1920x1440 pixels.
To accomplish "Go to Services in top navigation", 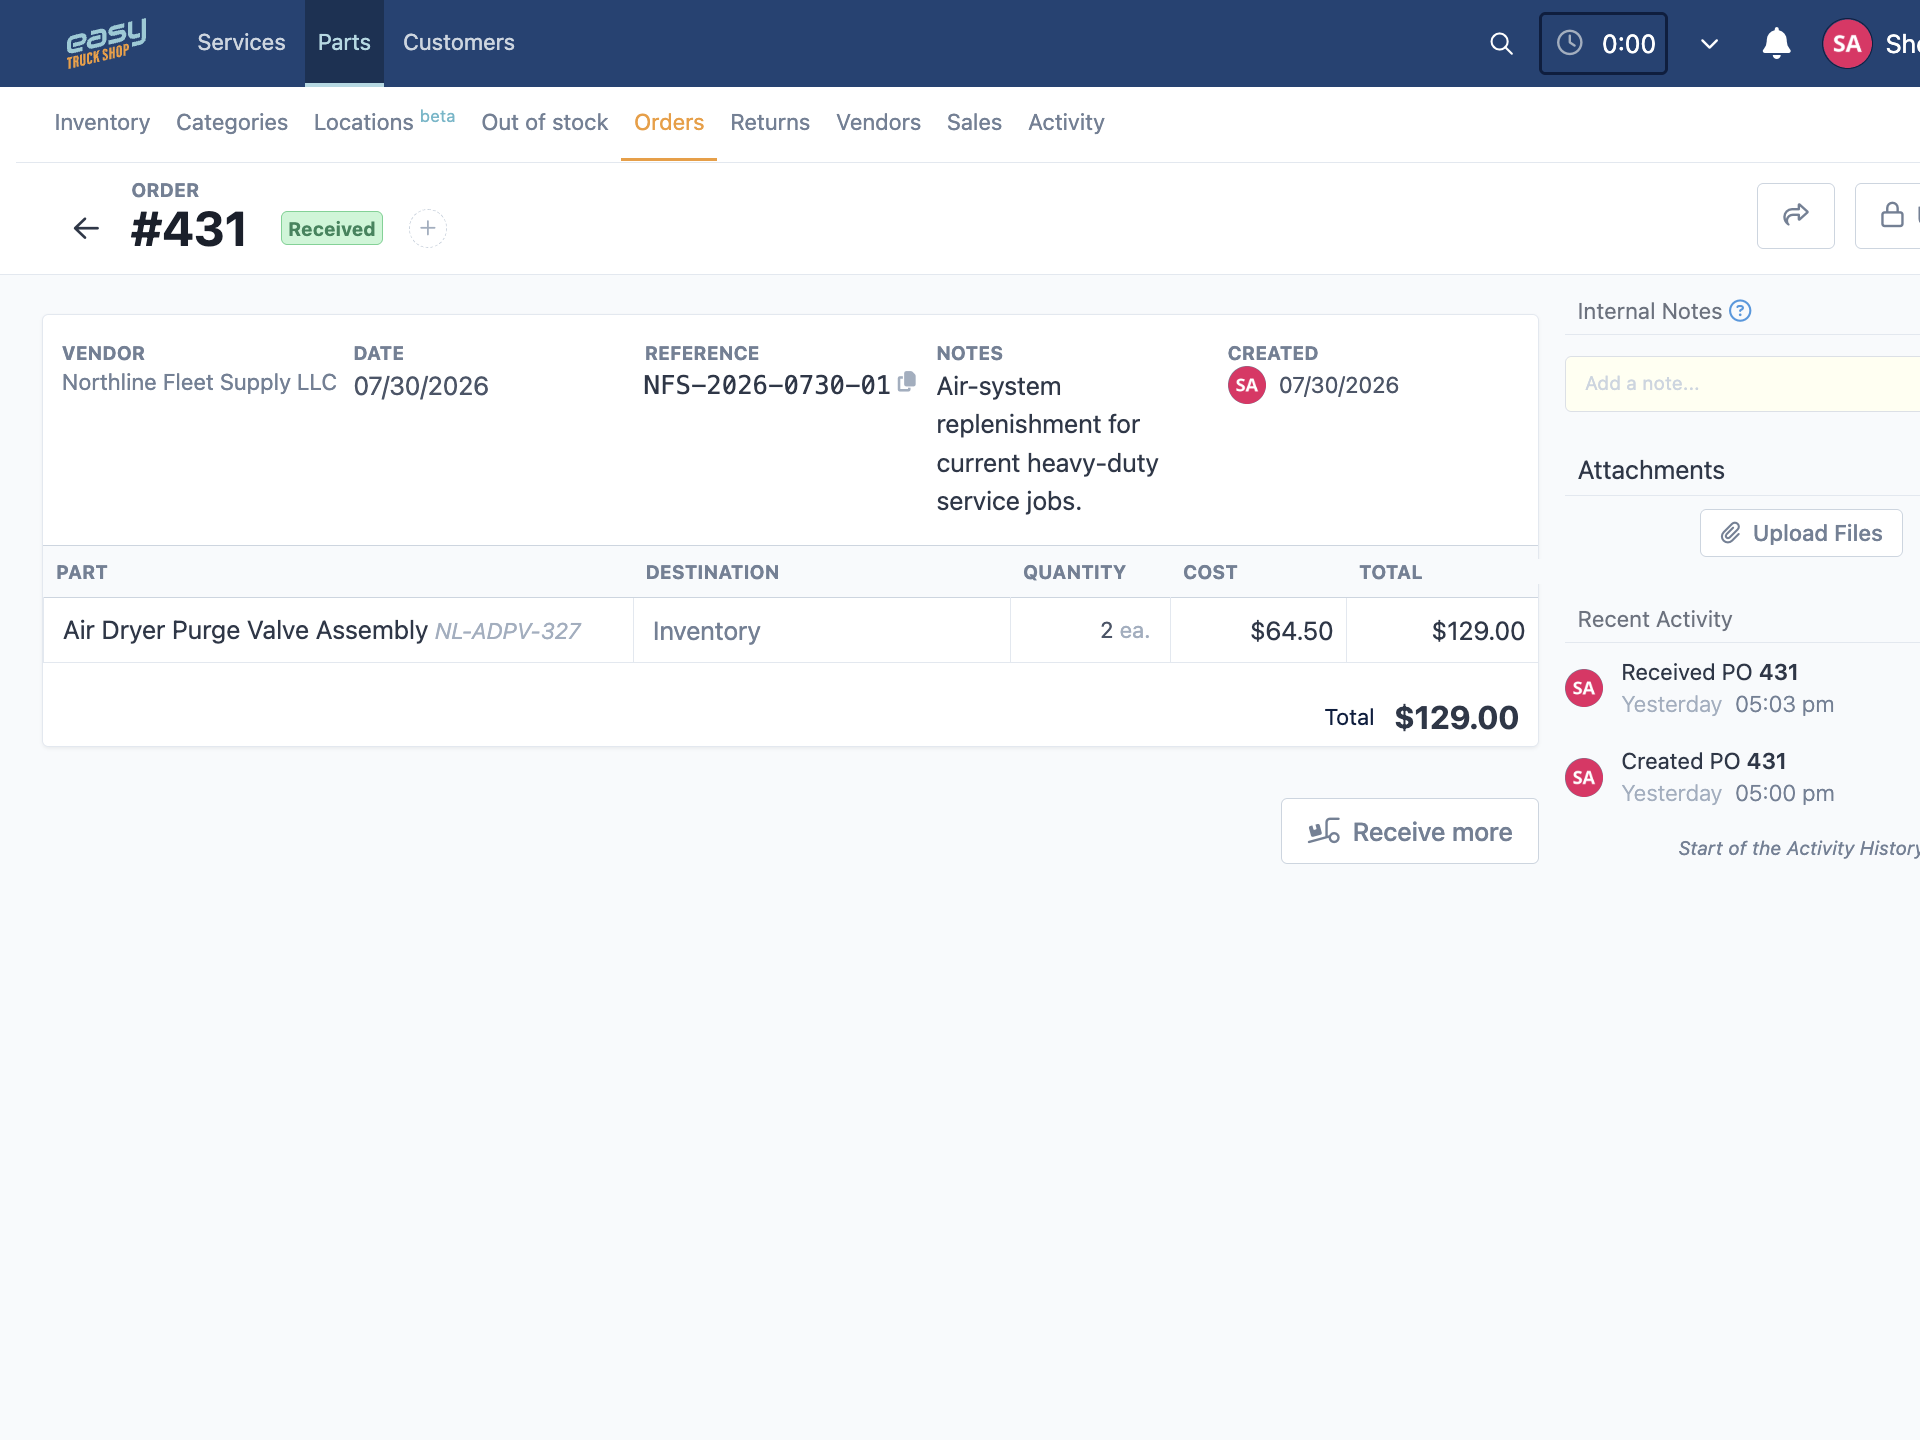I will (x=241, y=42).
